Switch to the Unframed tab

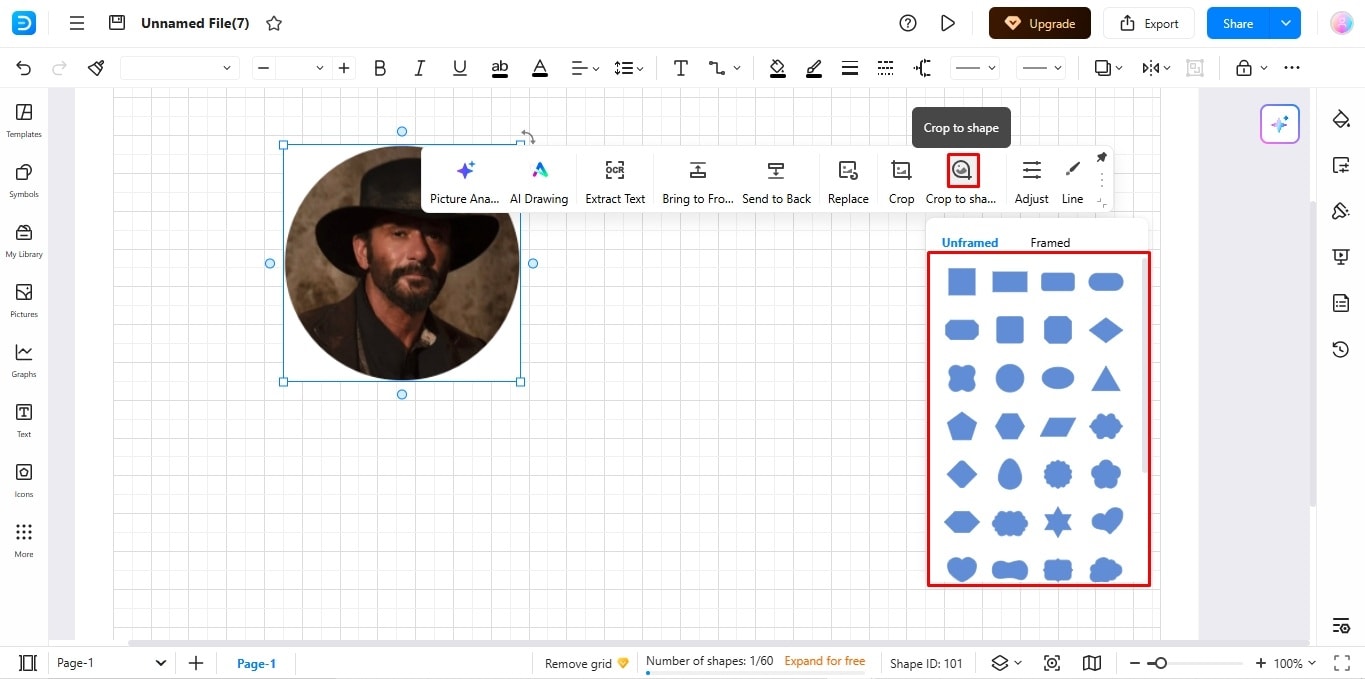[x=970, y=242]
